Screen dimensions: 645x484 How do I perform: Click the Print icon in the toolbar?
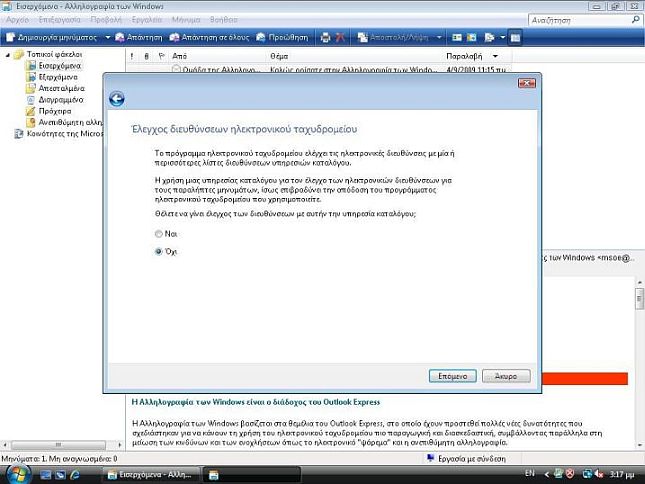(325, 37)
